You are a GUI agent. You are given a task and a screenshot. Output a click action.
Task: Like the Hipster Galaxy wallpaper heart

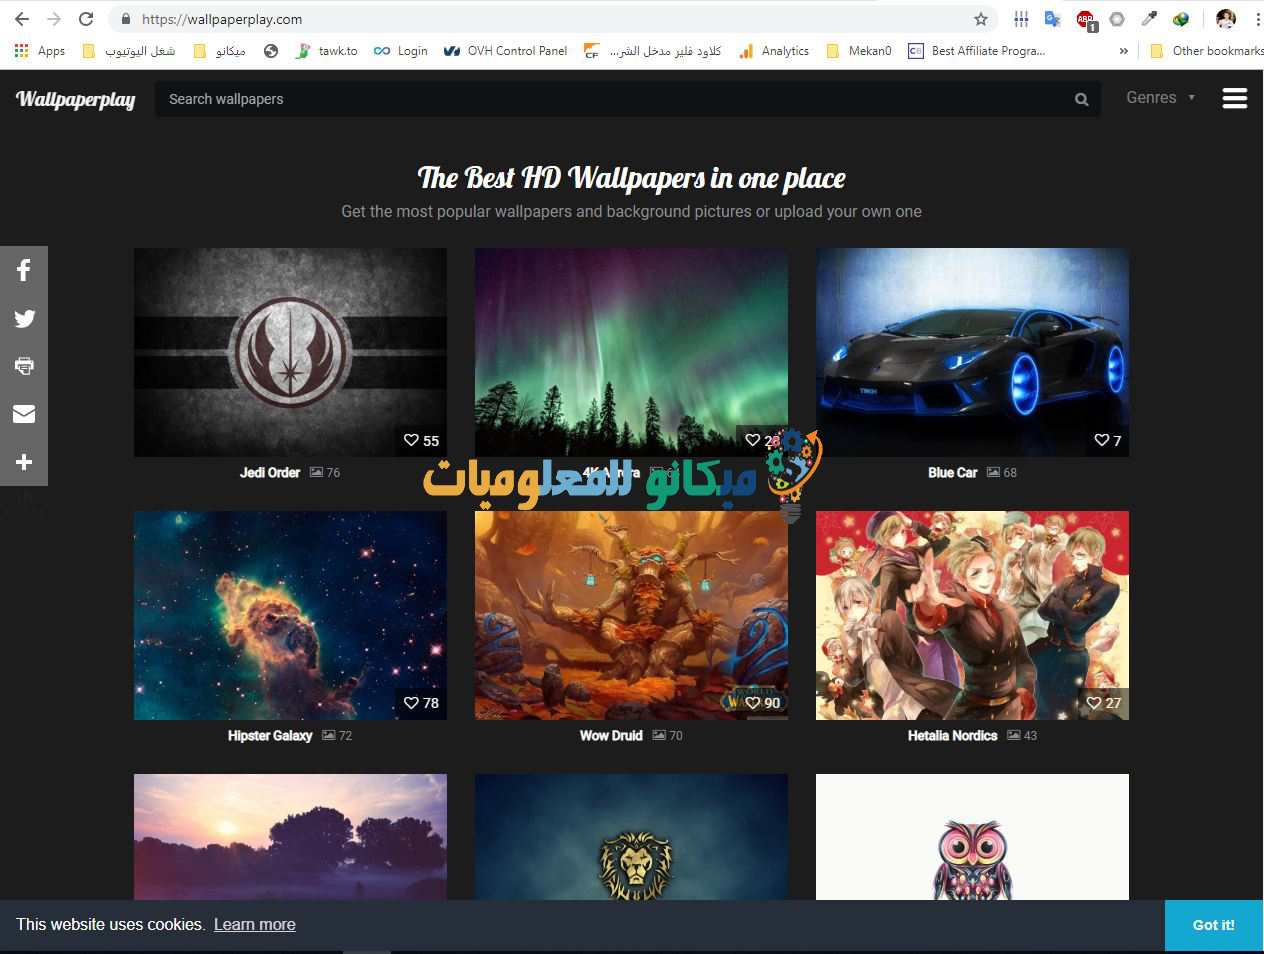coord(410,703)
